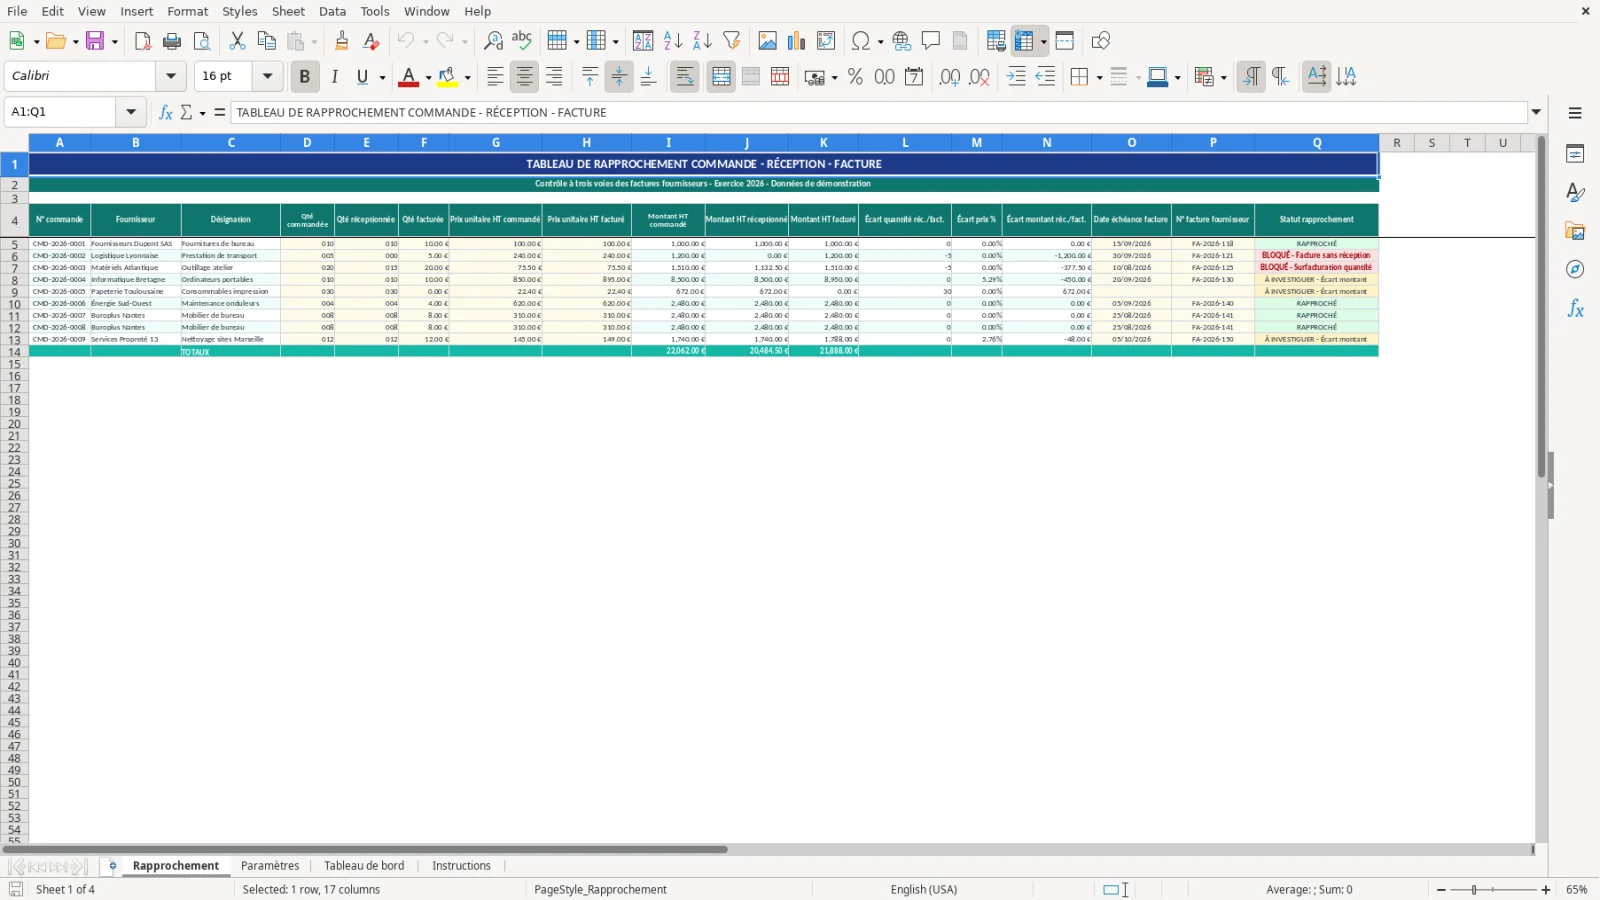Open sidebar Navigator panel

[1575, 269]
